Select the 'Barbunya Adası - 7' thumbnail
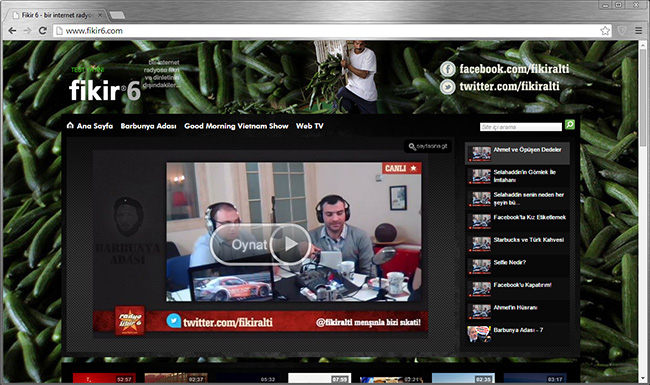 [x=479, y=334]
